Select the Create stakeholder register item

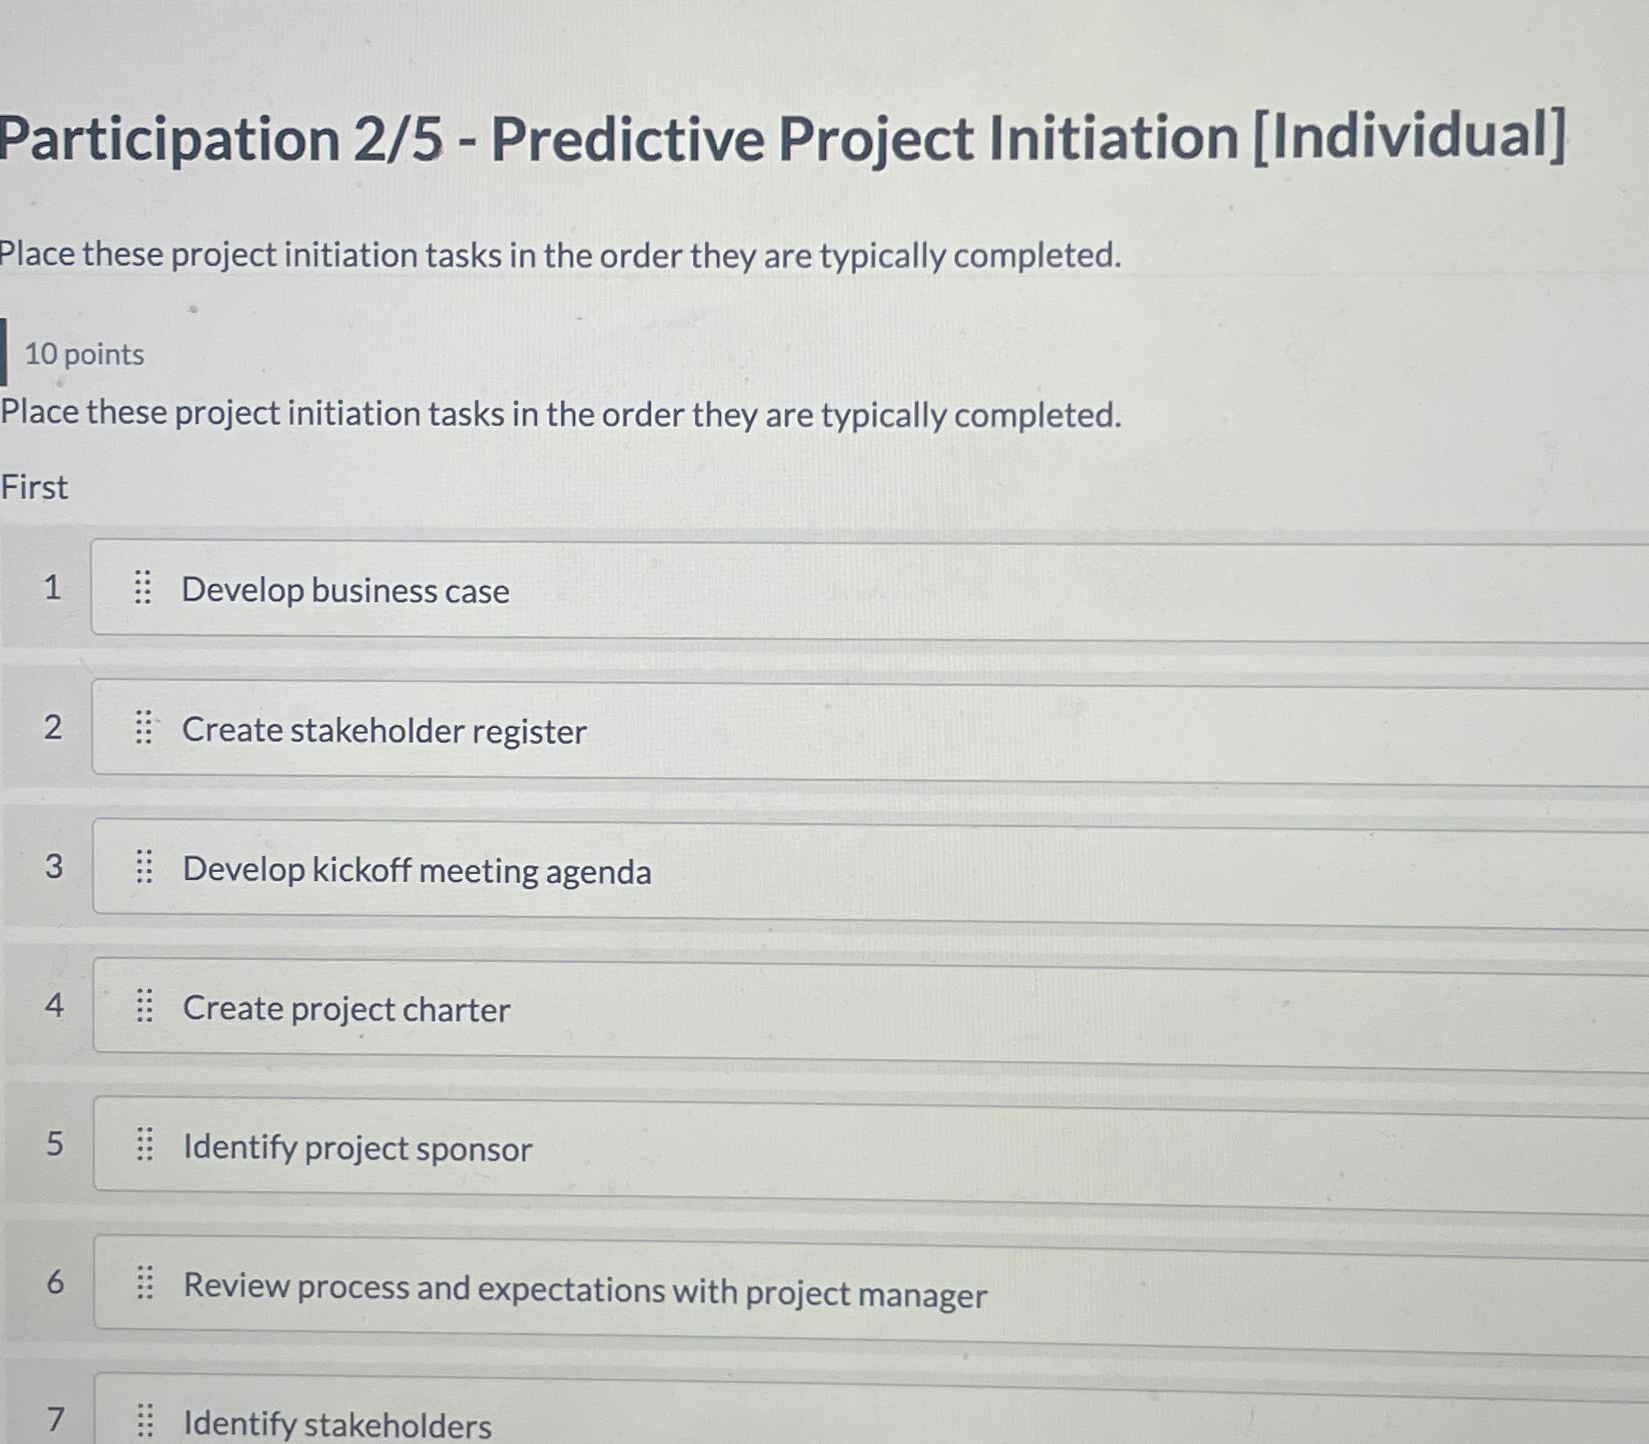point(384,731)
